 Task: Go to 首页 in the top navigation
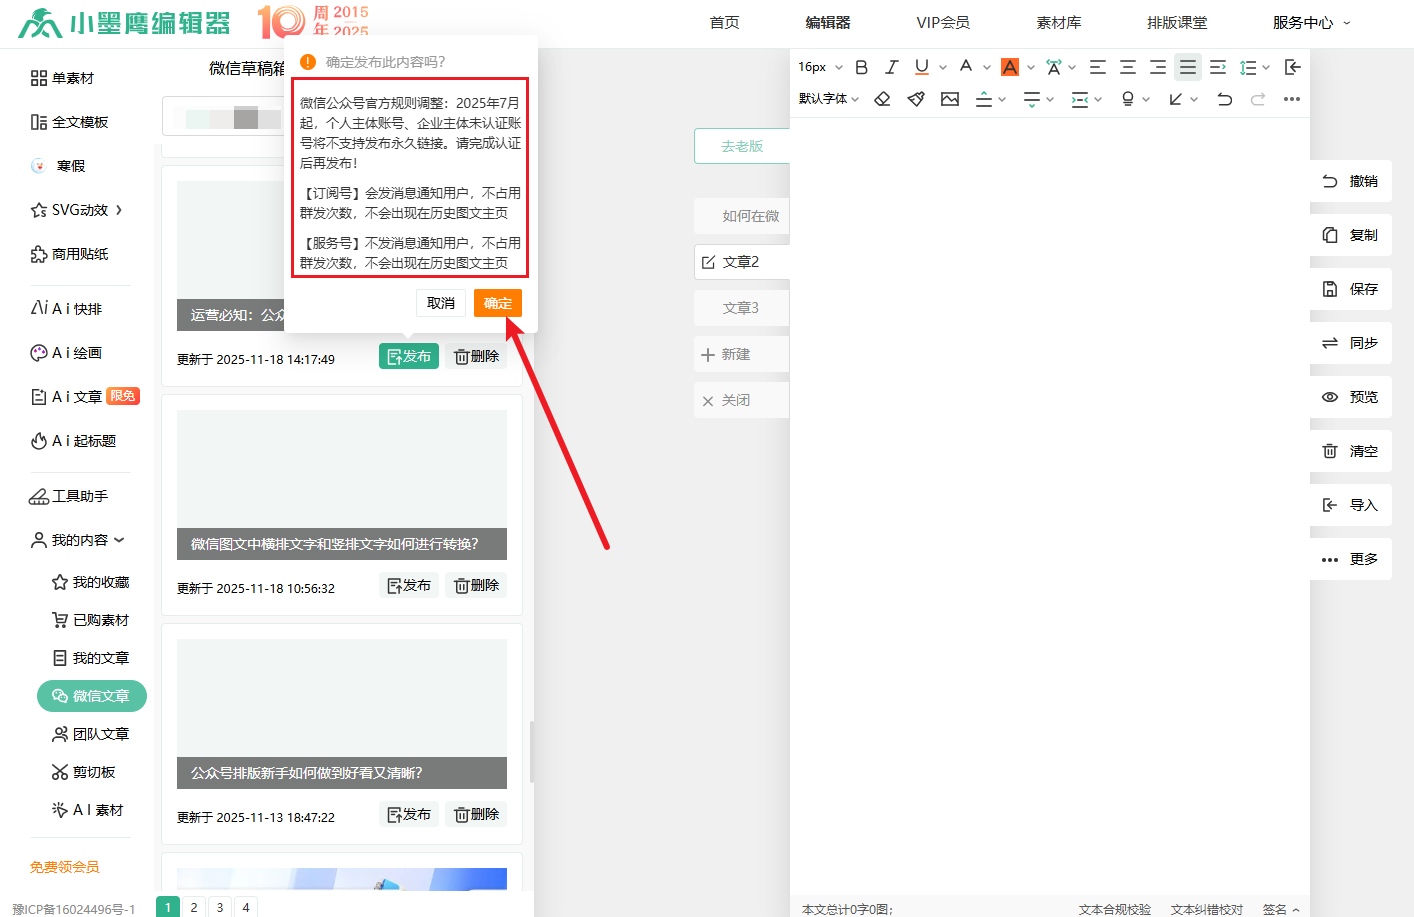tap(724, 23)
